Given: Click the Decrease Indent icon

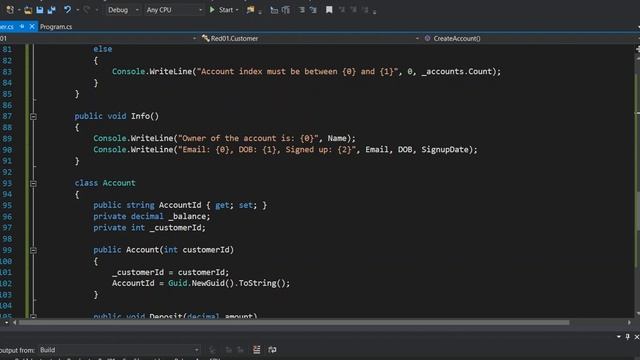Looking at the screenshot, I should 302,10.
